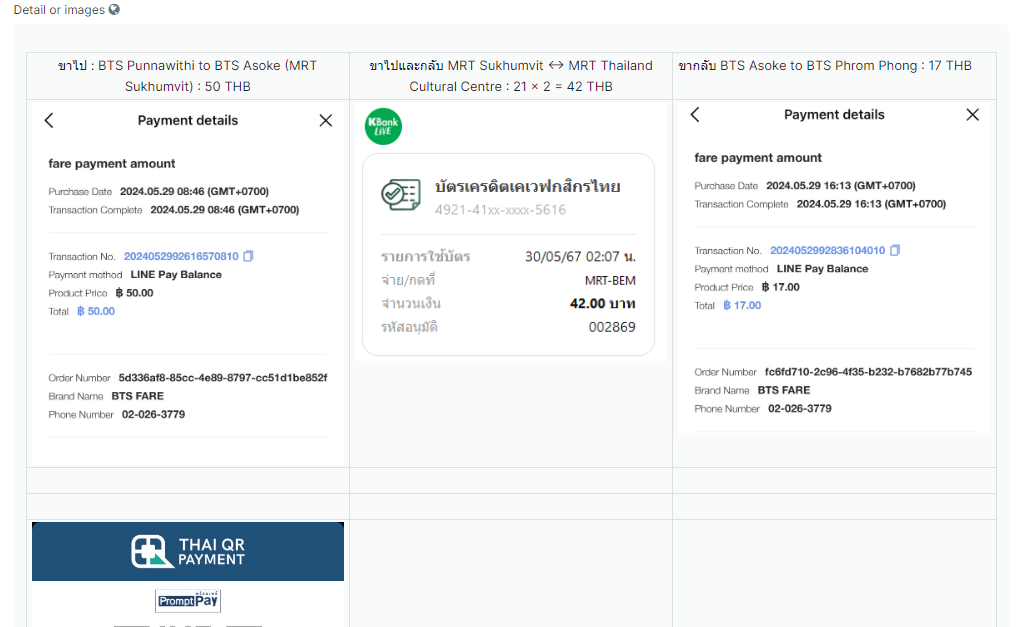Copy transaction number 2024052992836104010
Screen dimensions: 1029x627
pos(895,250)
